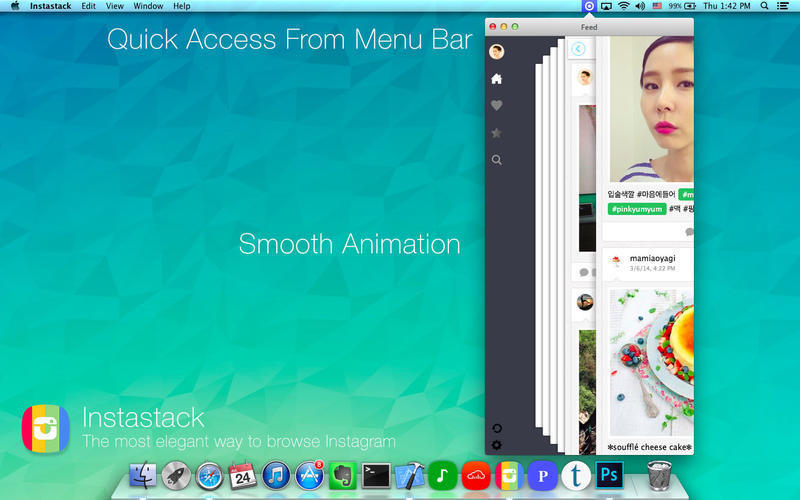
Task: Open the red cloud app in Dock
Action: coord(476,475)
